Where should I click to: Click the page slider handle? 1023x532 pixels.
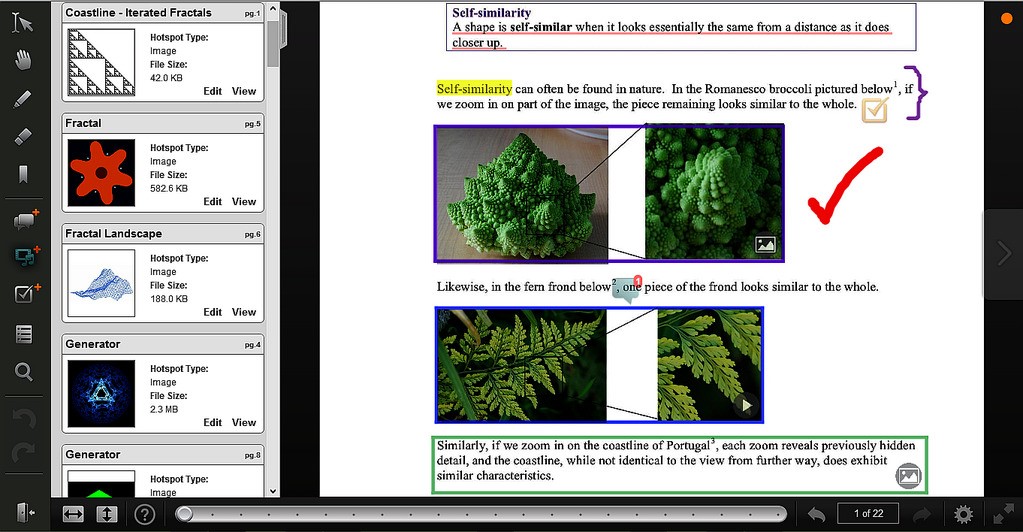pyautogui.click(x=184, y=514)
